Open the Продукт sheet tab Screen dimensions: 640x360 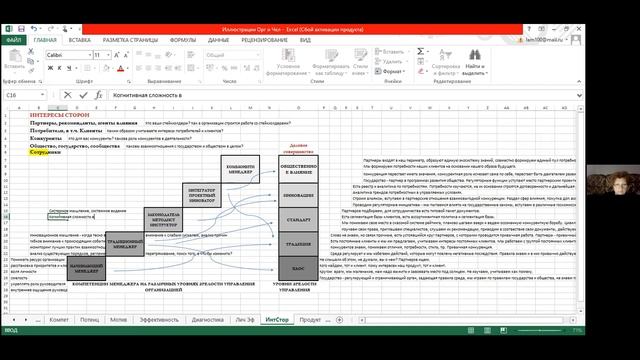310,320
